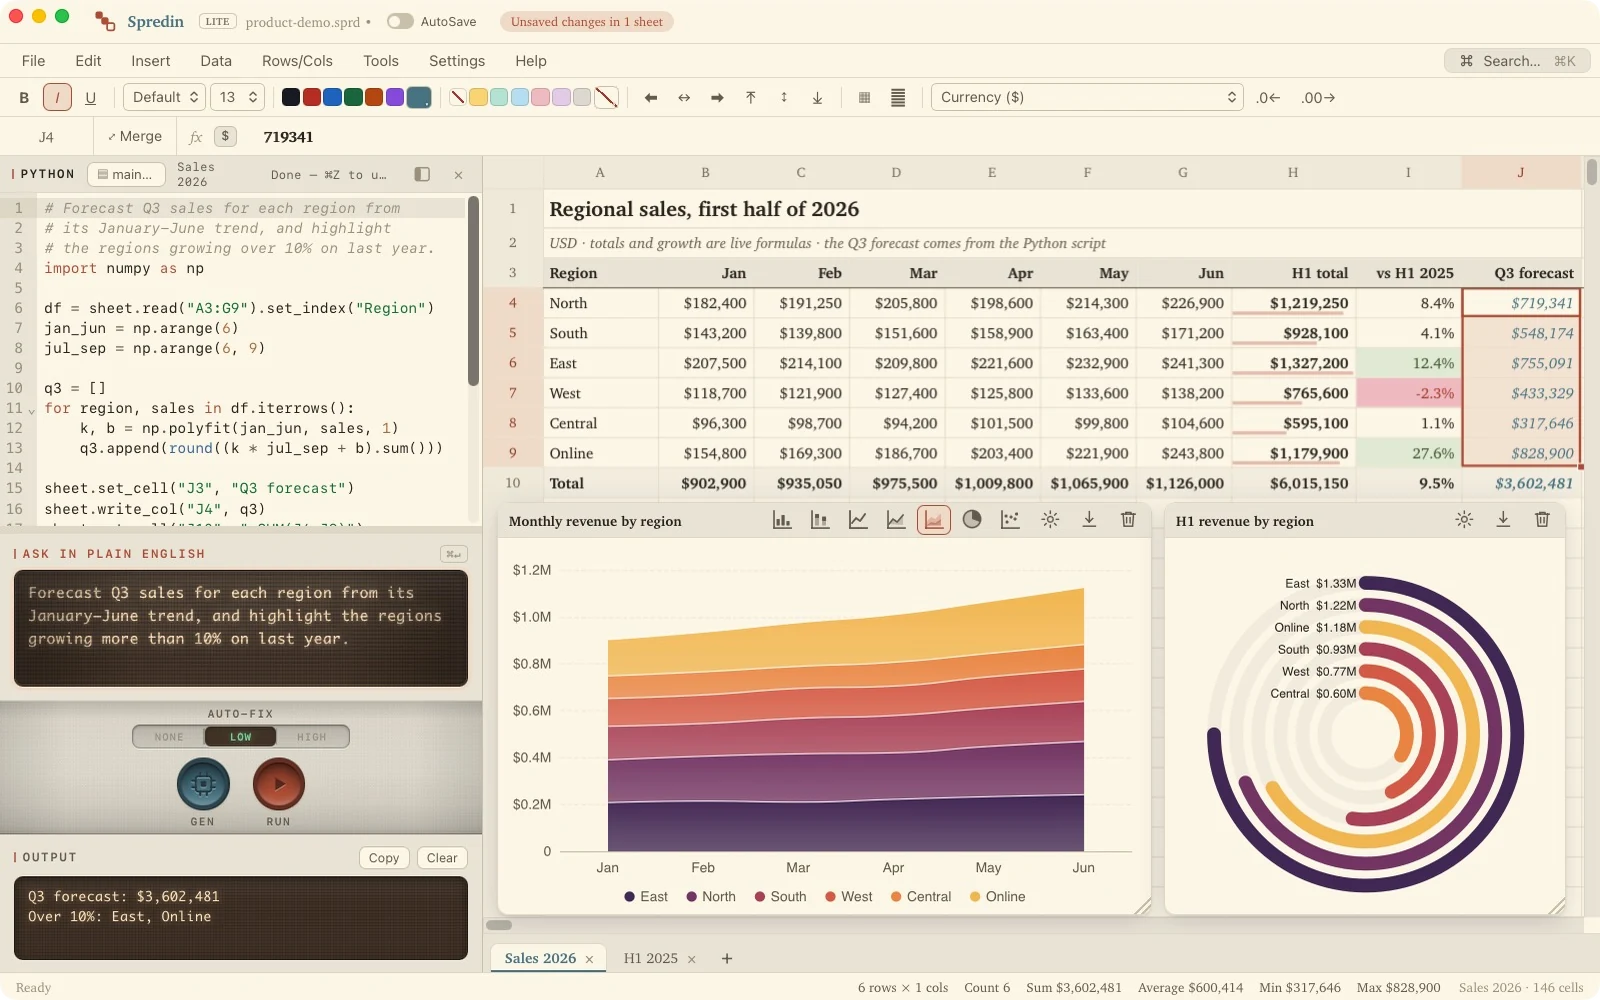1600x1000 pixels.
Task: Clear the output panel
Action: pos(442,858)
